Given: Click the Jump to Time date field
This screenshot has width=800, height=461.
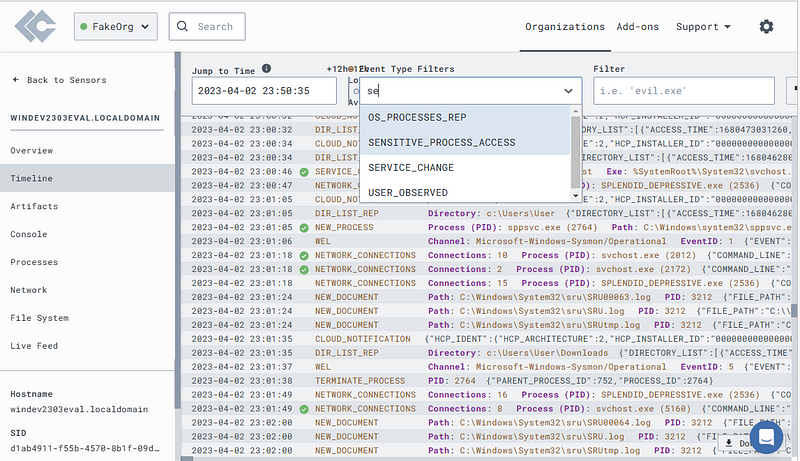Looking at the screenshot, I should [x=264, y=91].
